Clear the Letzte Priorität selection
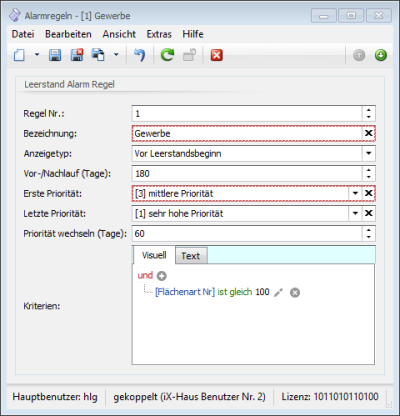The image size is (400, 416). 368,213
